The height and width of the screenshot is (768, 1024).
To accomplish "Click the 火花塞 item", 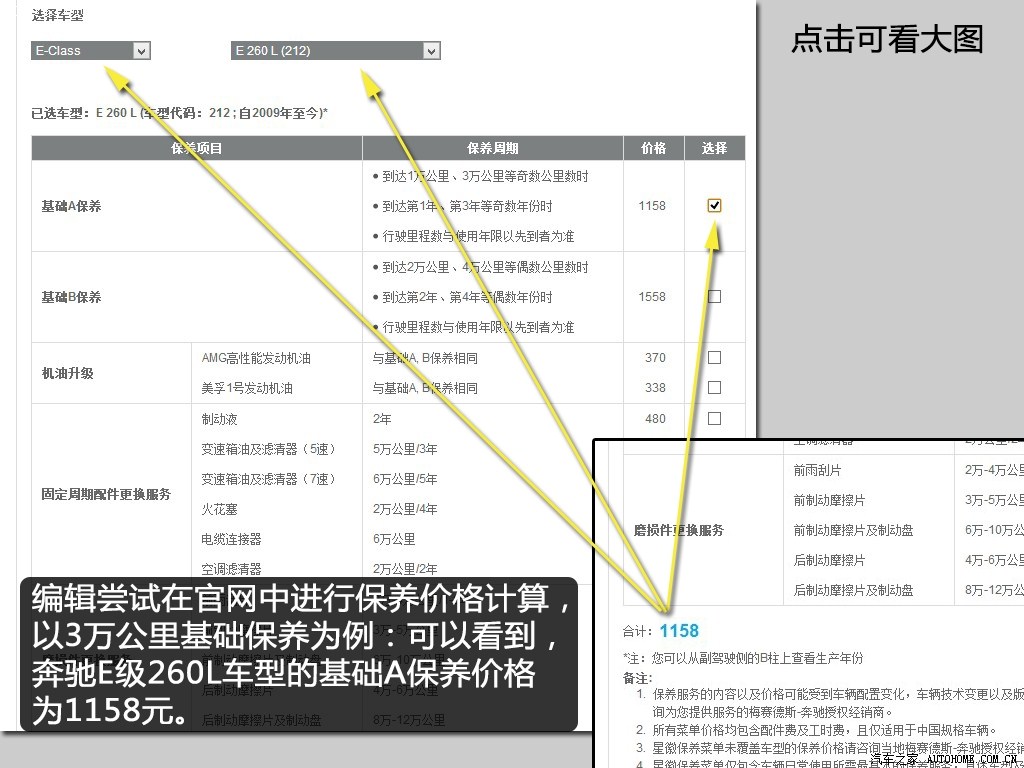I will click(219, 509).
